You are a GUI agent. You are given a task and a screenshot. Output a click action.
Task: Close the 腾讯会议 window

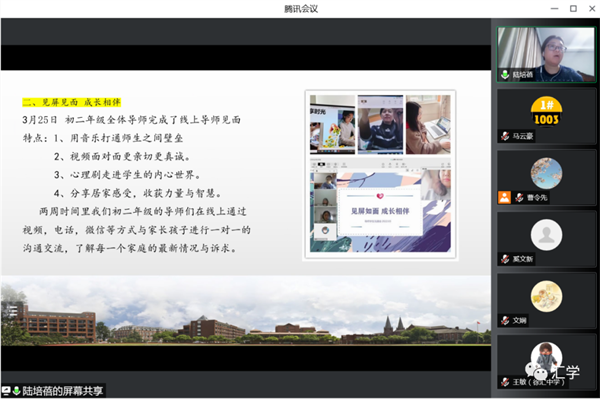click(x=592, y=8)
